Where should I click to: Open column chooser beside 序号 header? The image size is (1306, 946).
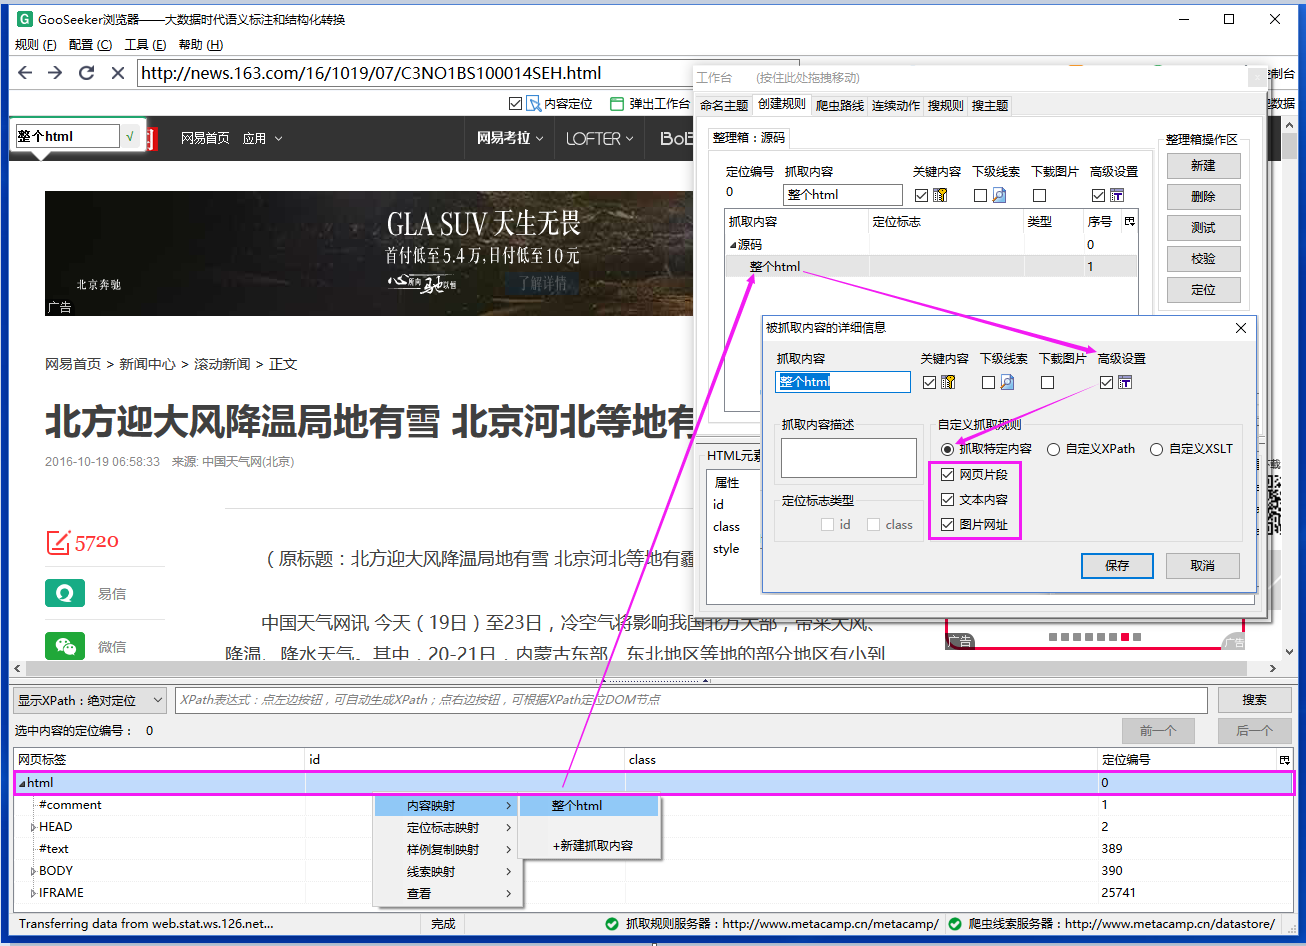(x=1130, y=221)
